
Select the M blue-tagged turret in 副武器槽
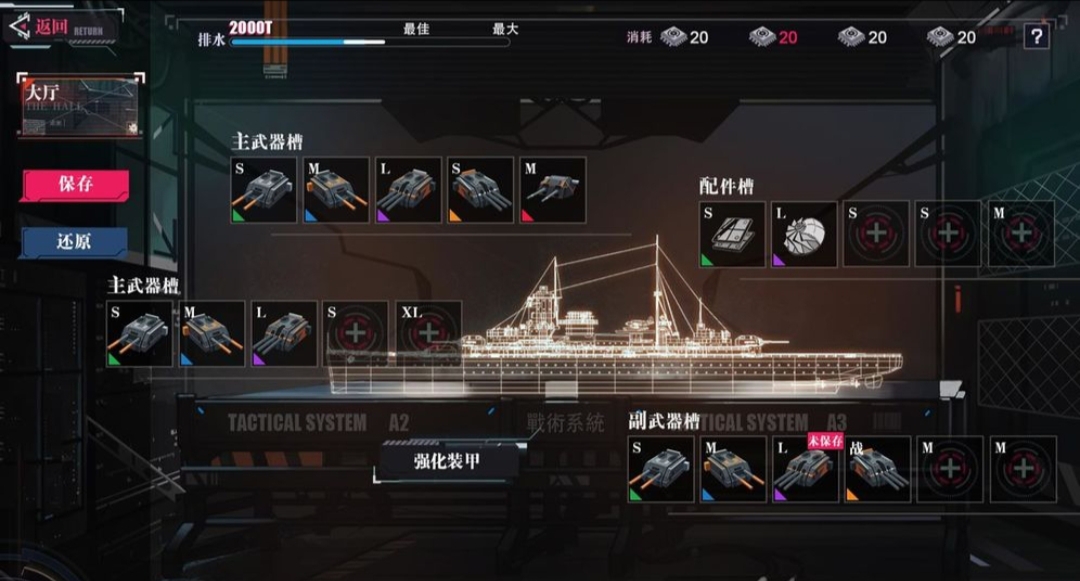tap(733, 469)
